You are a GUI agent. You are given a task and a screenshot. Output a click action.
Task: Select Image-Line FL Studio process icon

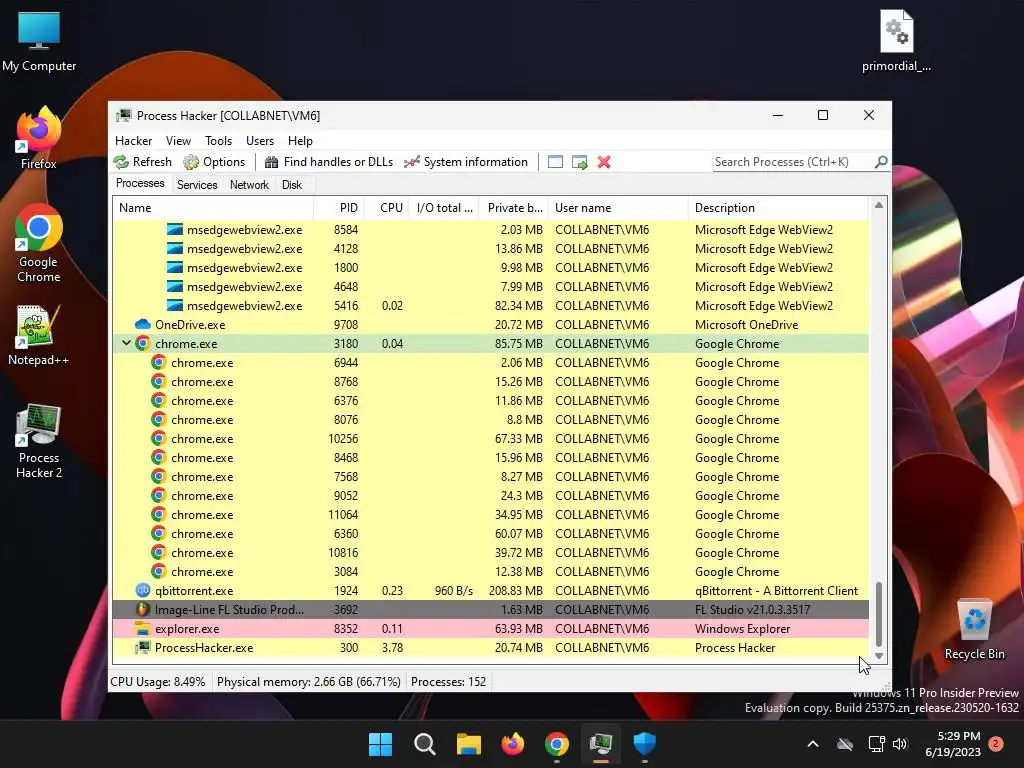tap(142, 609)
